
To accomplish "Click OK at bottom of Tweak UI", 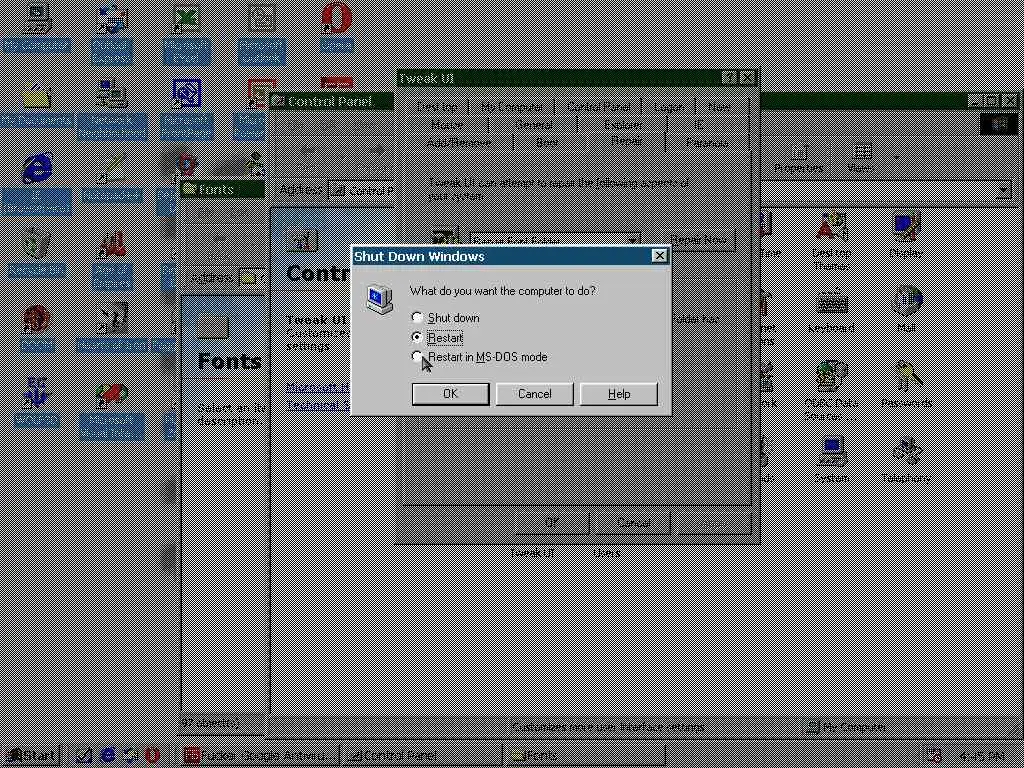I will coord(552,522).
